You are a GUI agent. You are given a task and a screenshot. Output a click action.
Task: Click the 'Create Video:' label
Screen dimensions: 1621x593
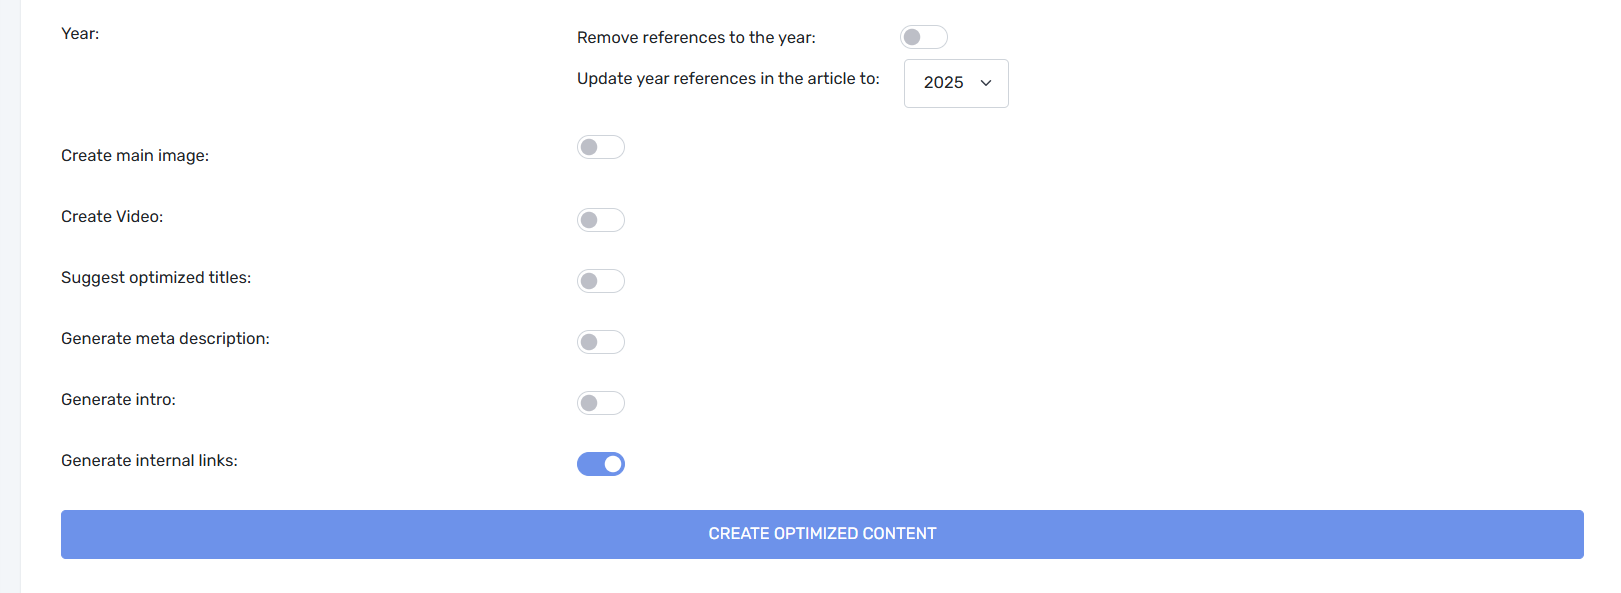pos(112,216)
